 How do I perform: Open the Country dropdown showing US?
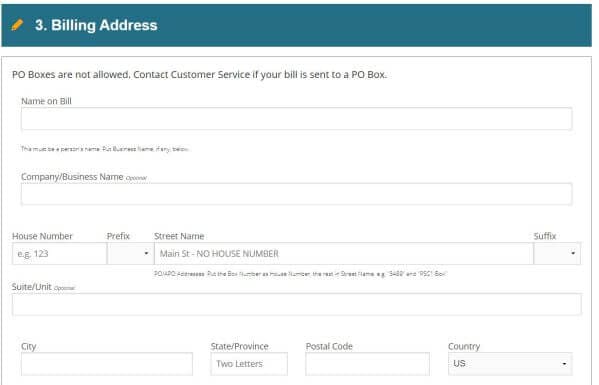[x=510, y=364]
